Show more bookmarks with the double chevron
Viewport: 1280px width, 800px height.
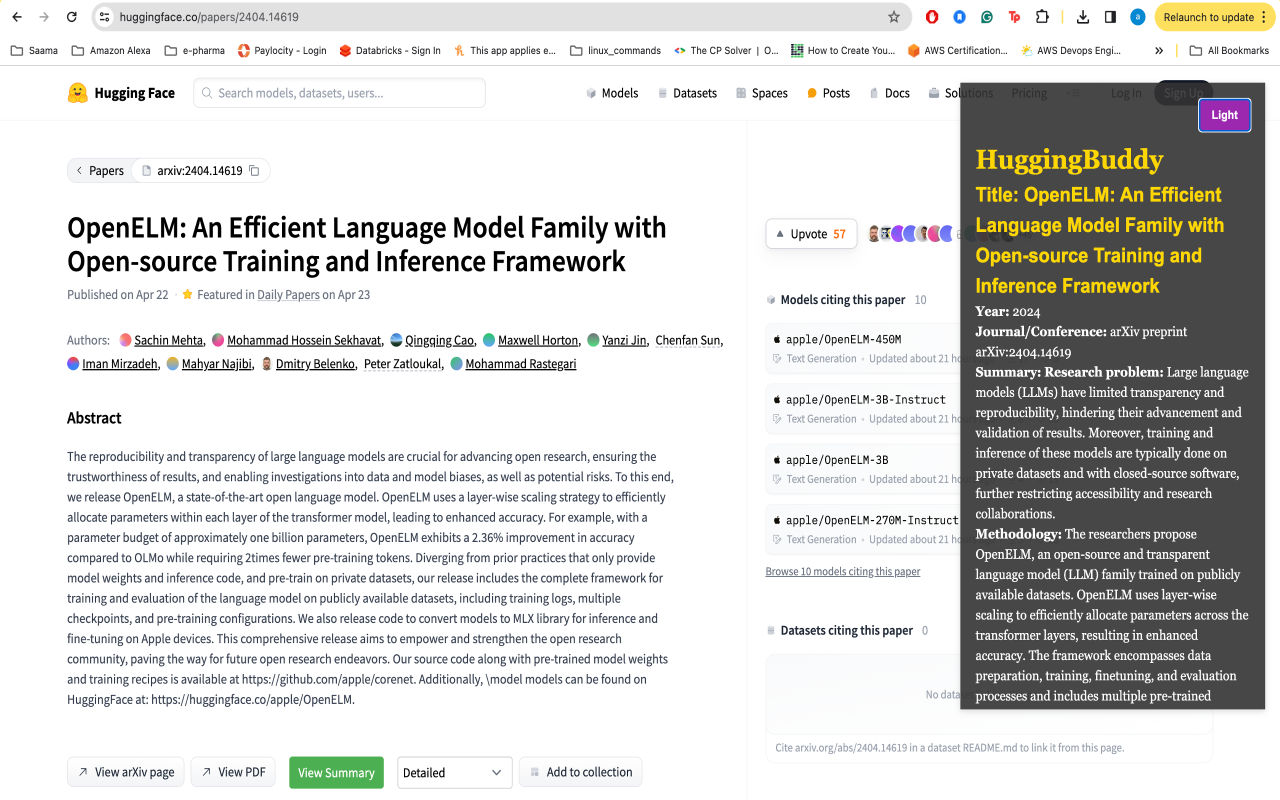(x=1159, y=50)
